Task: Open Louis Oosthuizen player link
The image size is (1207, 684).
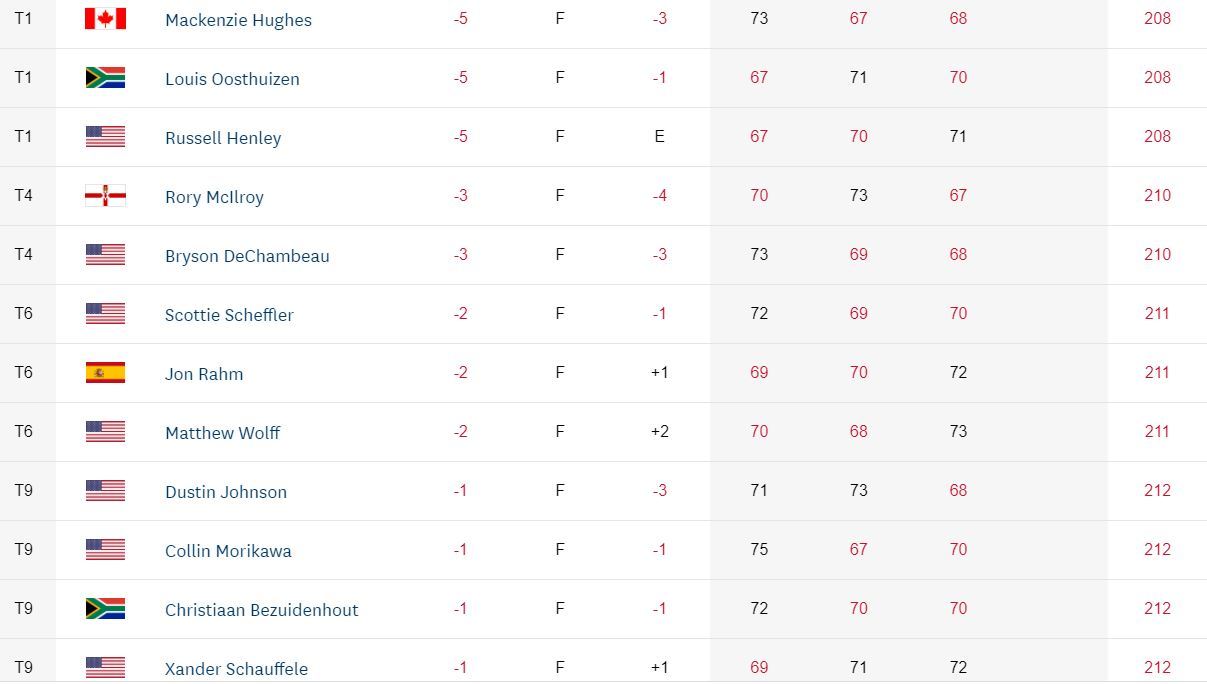Action: [x=232, y=79]
